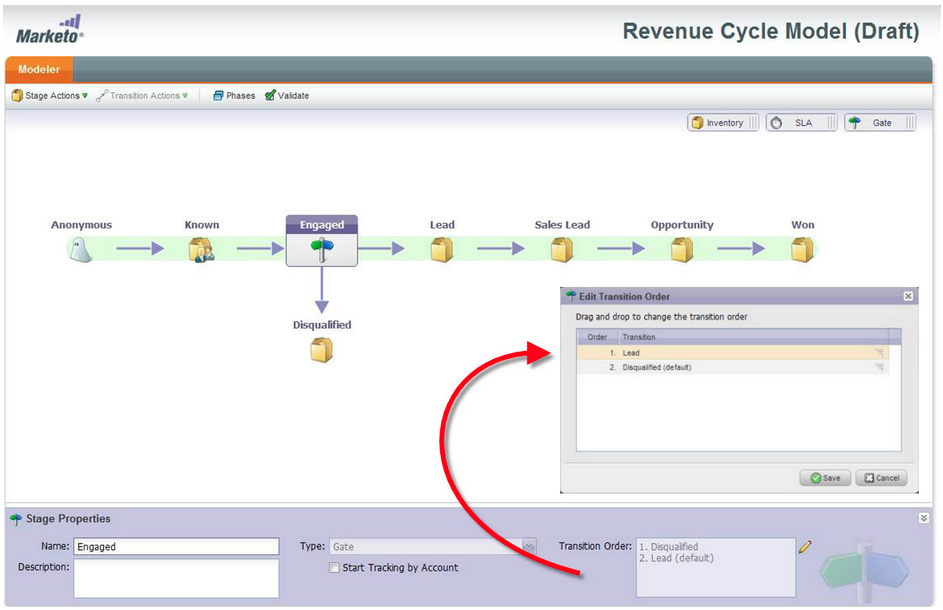943x610 pixels.
Task: Open Stage Actions dropdown menu
Action: 50,96
